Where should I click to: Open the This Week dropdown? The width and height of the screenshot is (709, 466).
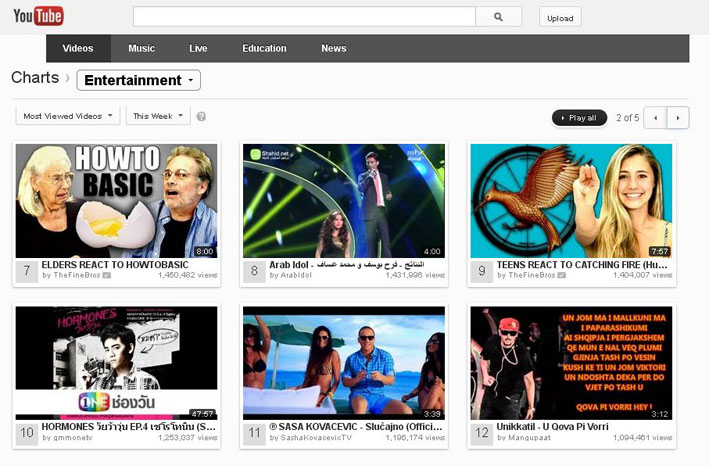point(158,116)
